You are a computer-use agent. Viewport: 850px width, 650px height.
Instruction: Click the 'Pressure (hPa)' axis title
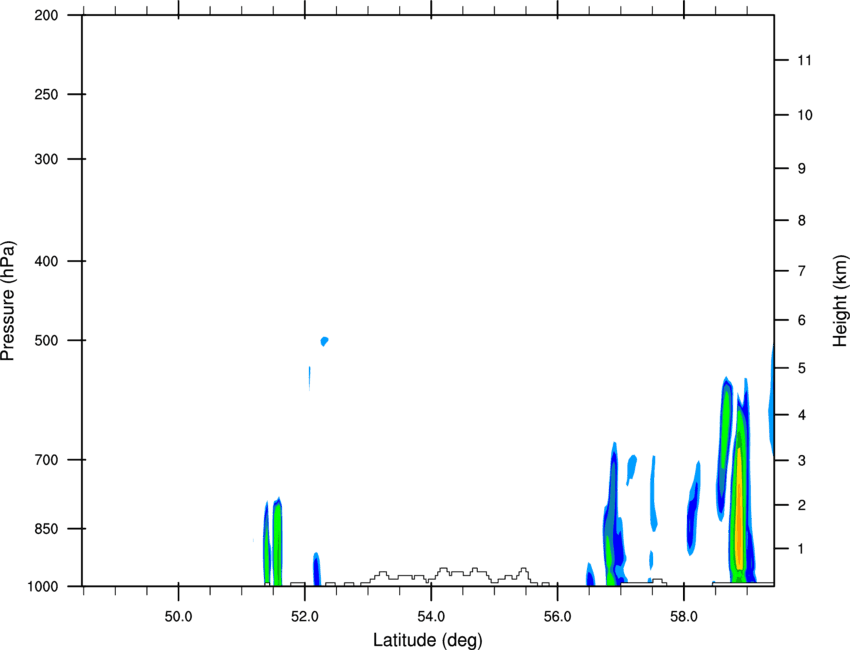coord(8,300)
